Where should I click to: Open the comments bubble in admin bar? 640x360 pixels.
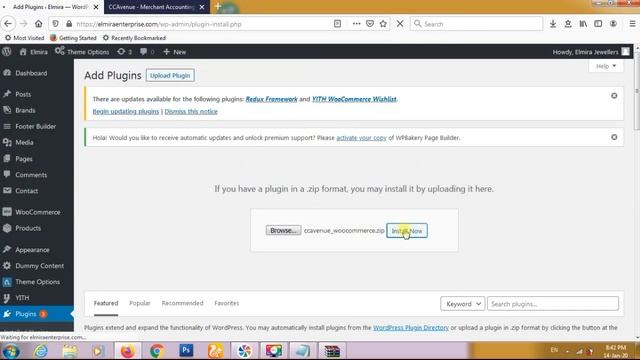pos(147,52)
